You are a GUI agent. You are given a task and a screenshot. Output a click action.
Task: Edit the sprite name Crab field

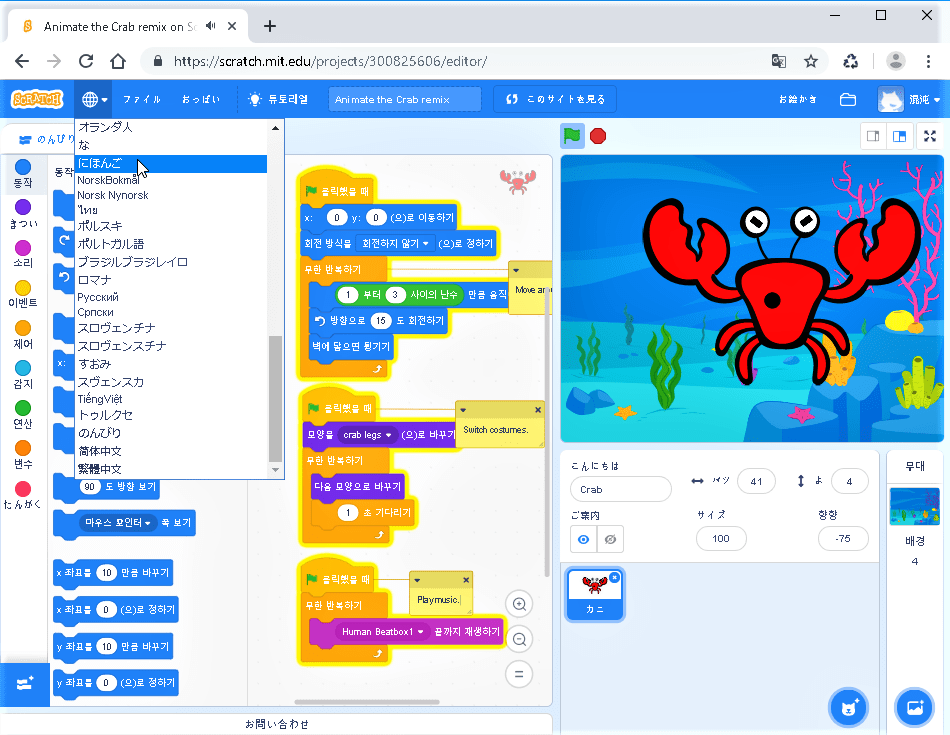620,490
